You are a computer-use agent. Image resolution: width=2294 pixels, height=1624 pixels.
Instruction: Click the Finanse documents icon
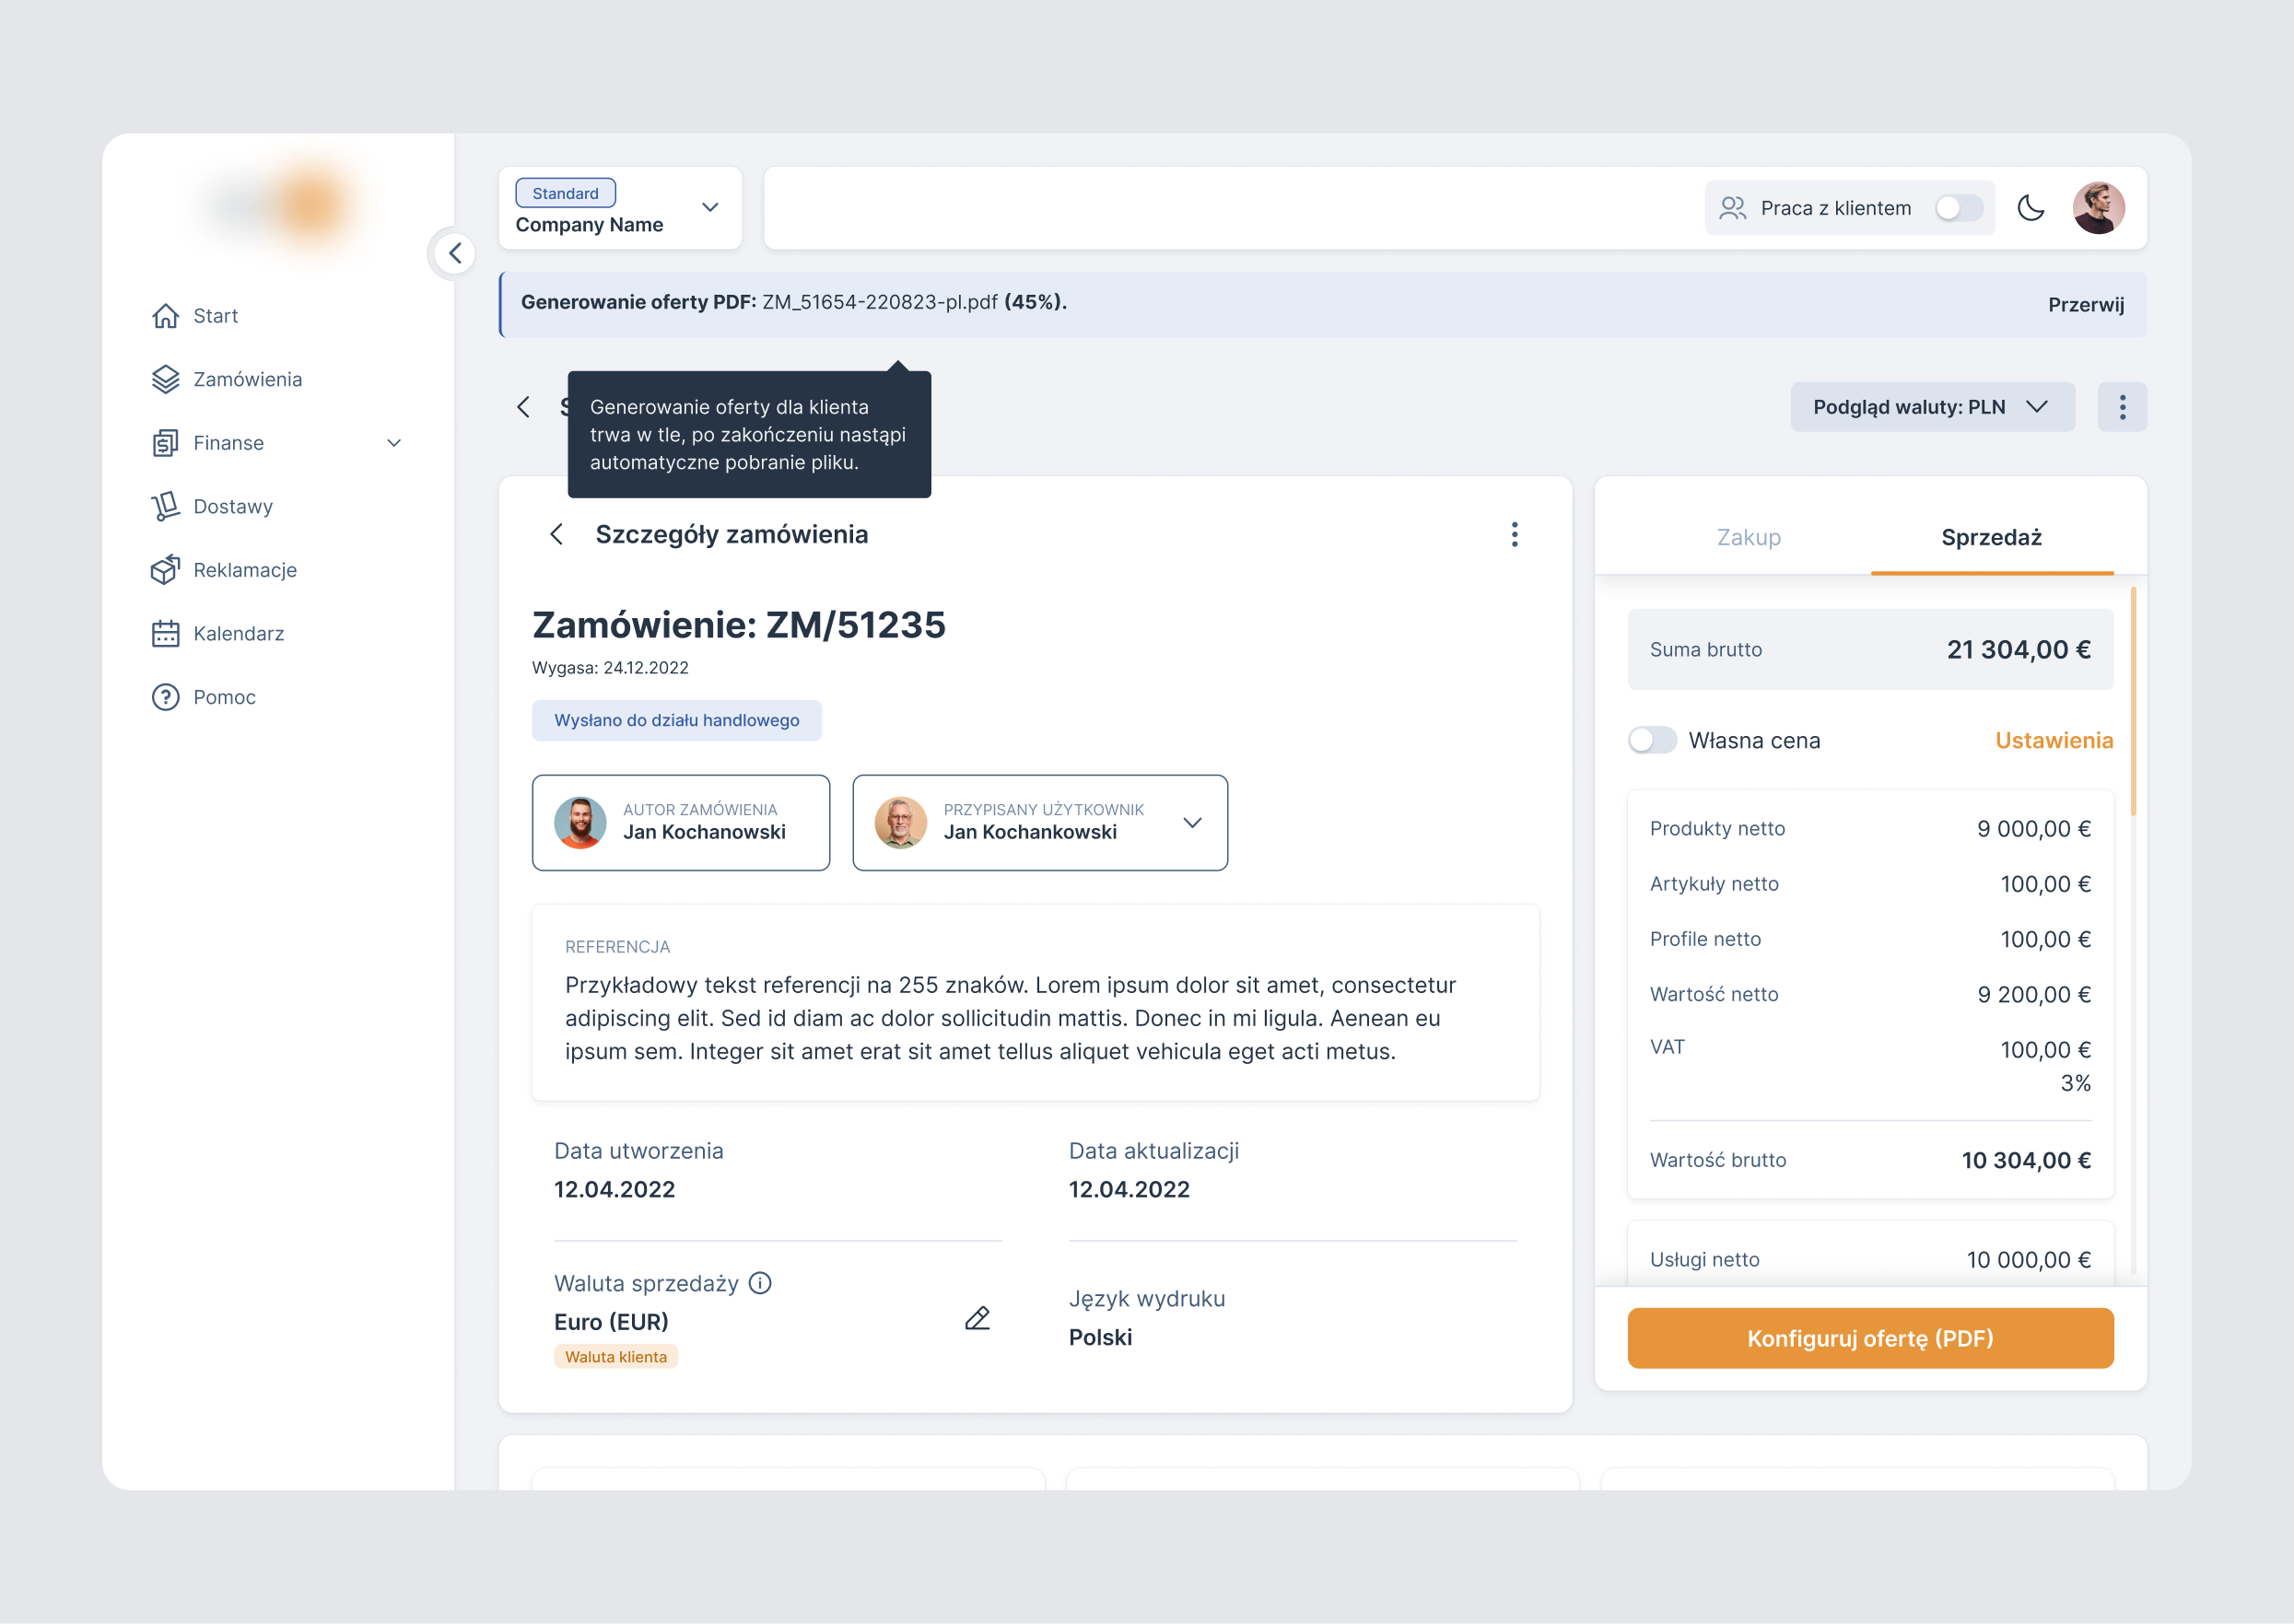click(165, 443)
